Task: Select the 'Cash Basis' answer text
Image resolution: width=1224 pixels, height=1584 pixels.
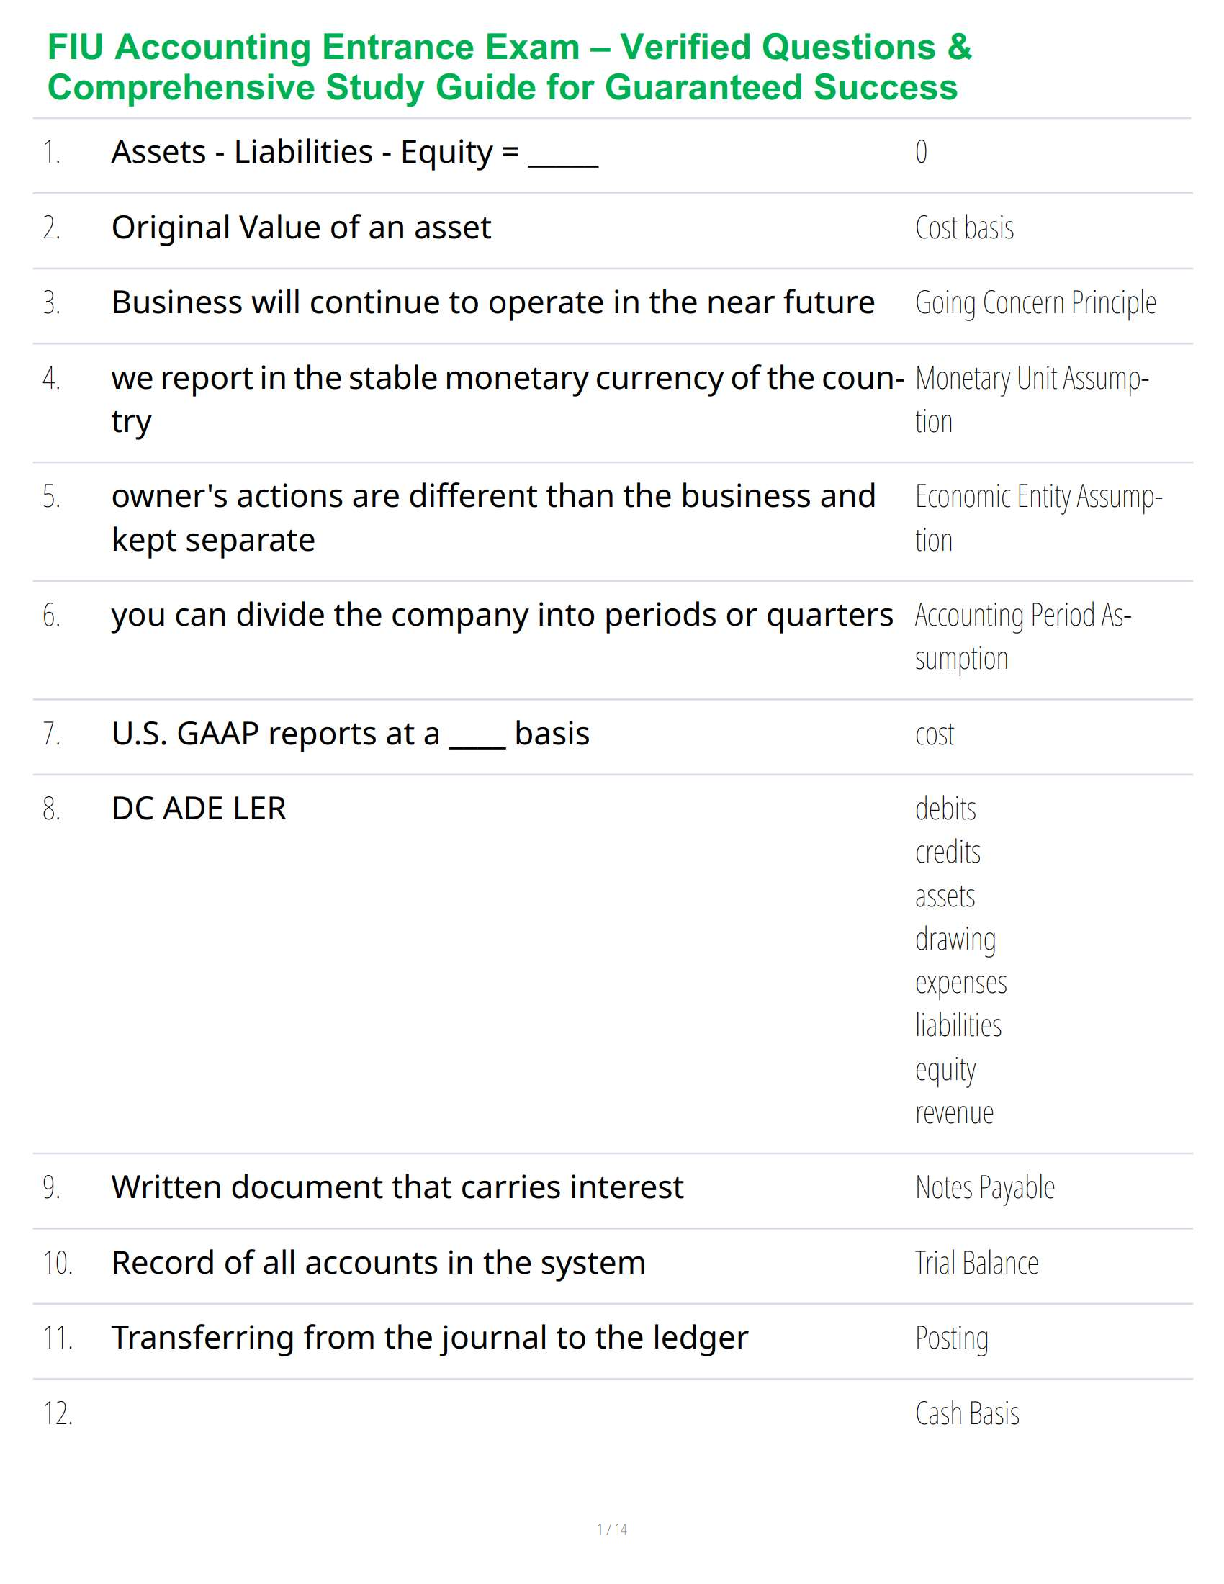Action: pyautogui.click(x=967, y=1414)
